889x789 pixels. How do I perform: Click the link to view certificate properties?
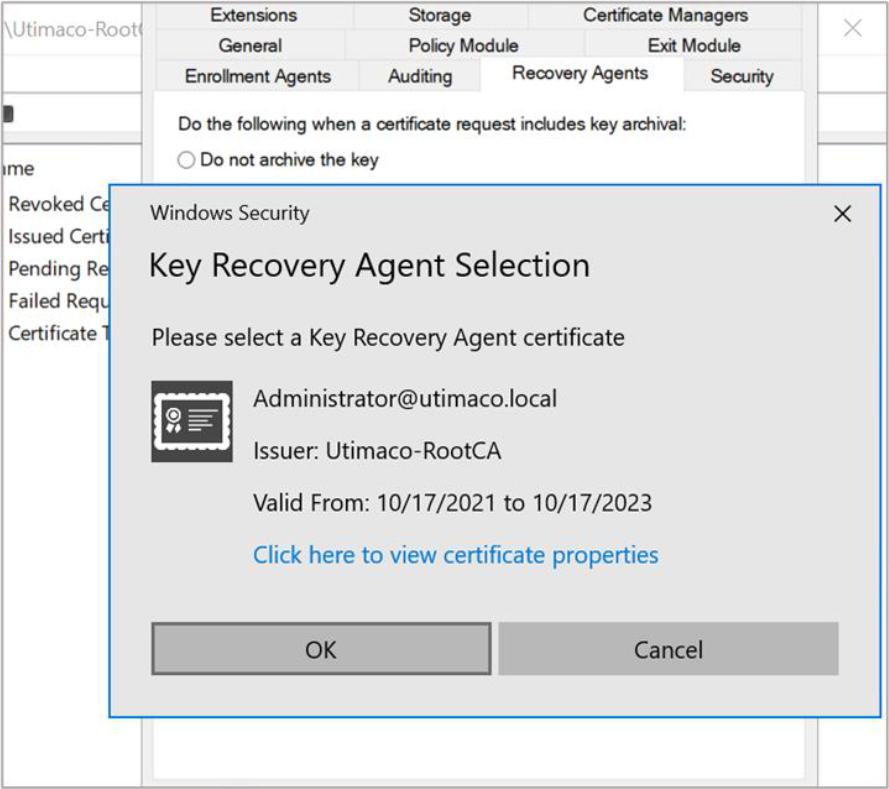[x=455, y=555]
